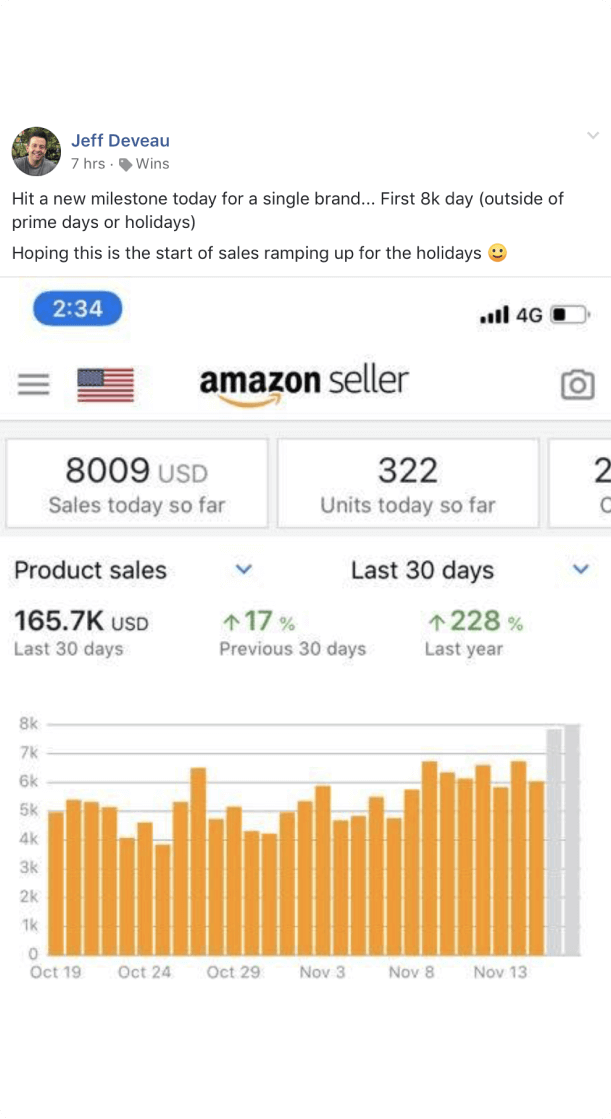The image size is (611, 1119).
Task: Open Jeff Deveau's profile name link
Action: [120, 140]
